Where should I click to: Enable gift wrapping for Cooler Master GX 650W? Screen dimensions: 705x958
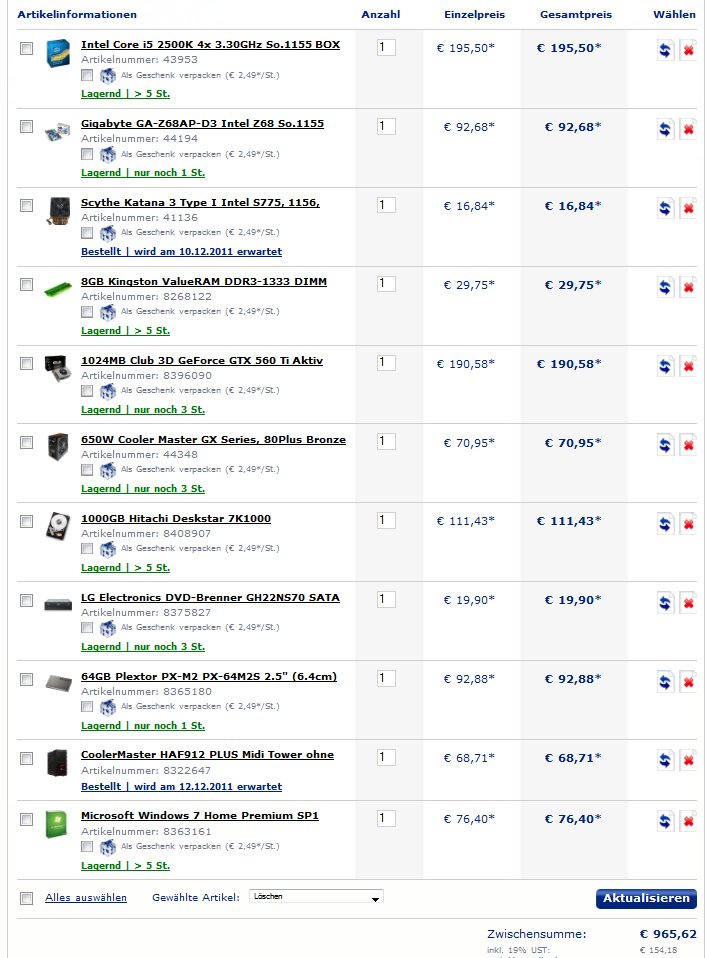tap(87, 470)
